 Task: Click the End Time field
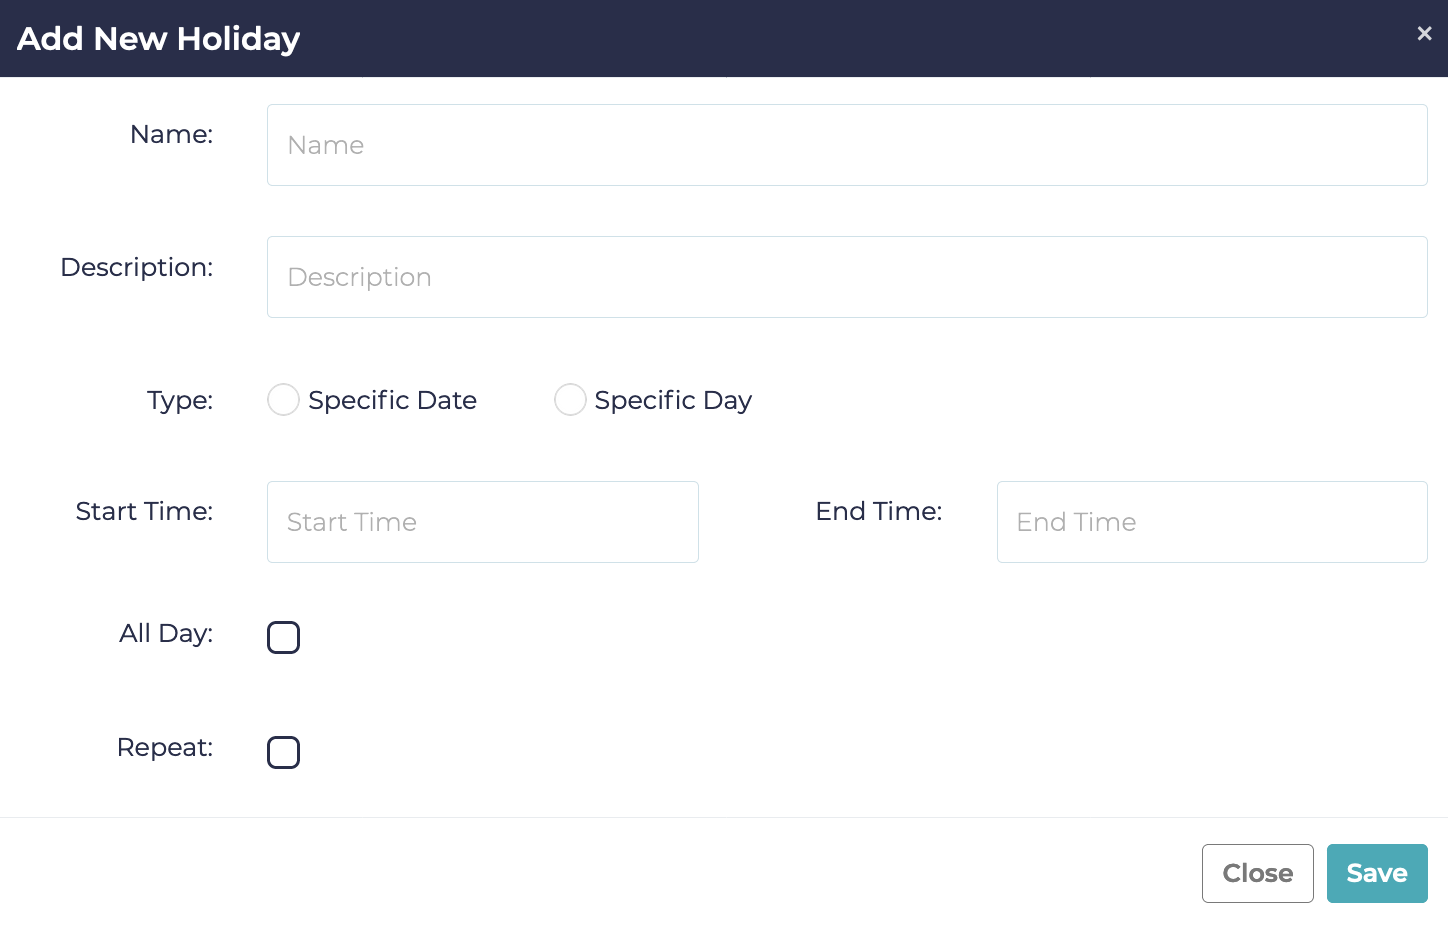1211,522
